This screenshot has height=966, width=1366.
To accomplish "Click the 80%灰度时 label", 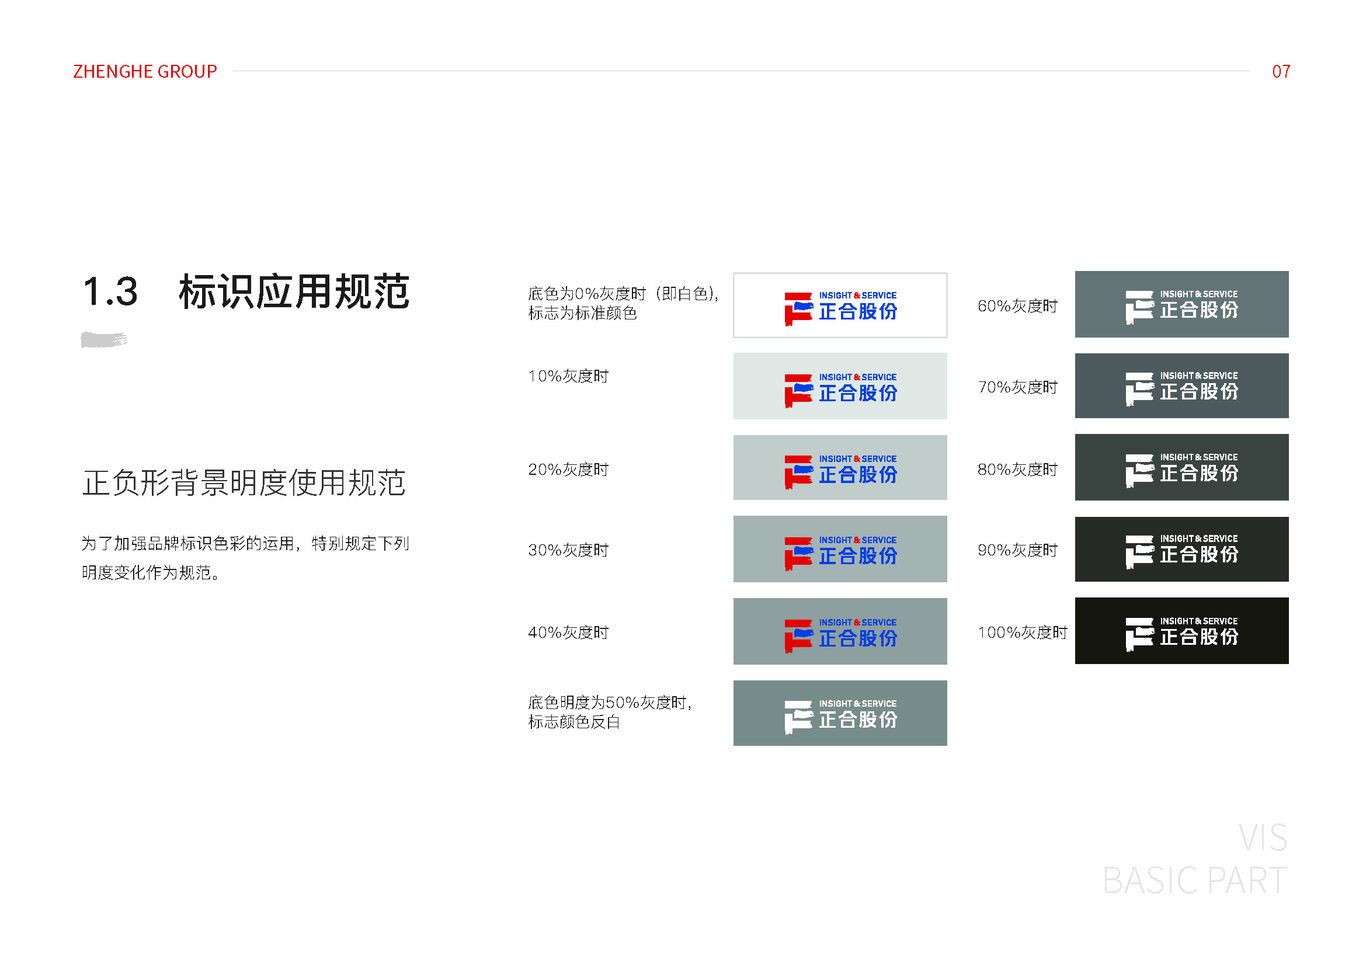I will [1018, 469].
